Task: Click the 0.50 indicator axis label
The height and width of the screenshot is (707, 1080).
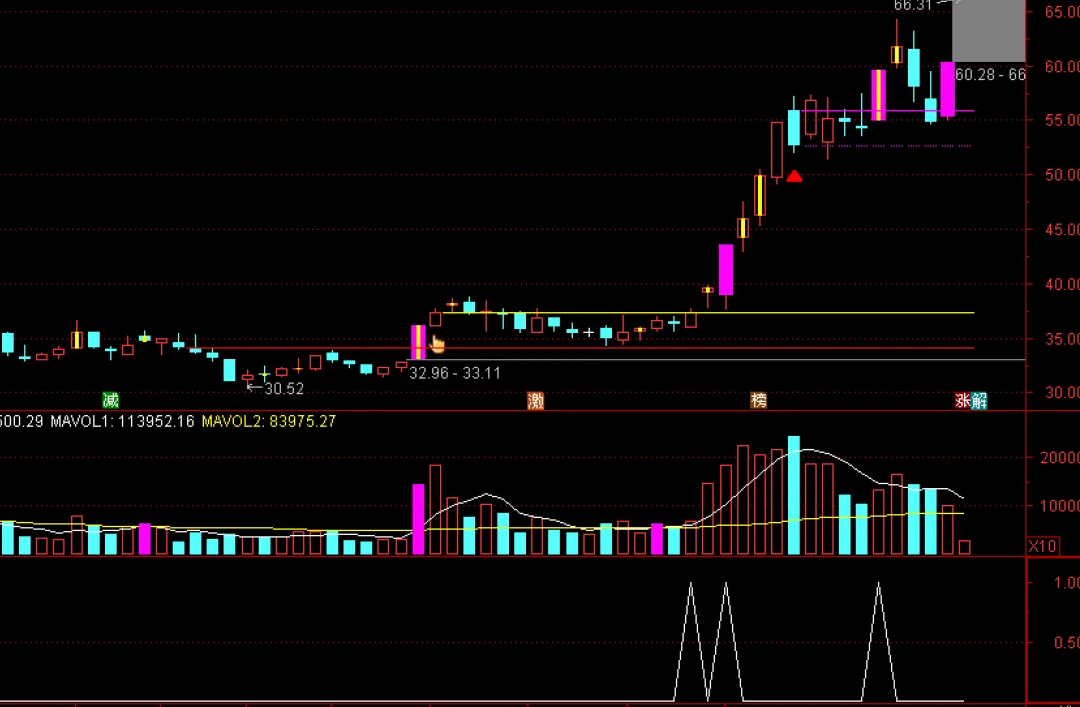Action: click(x=1067, y=643)
